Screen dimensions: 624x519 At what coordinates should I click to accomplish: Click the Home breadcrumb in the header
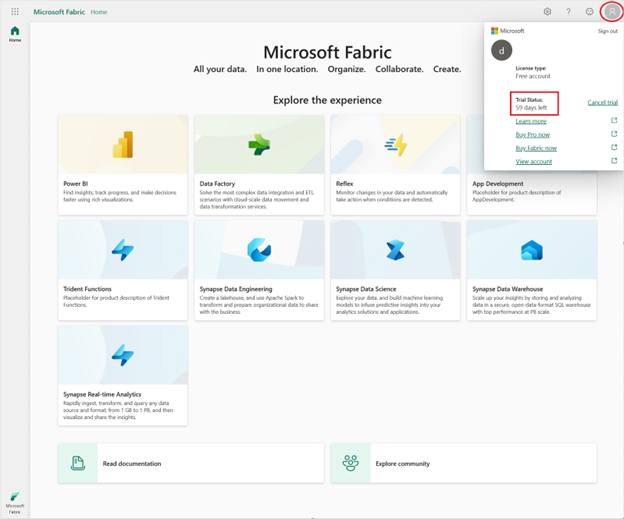point(99,12)
